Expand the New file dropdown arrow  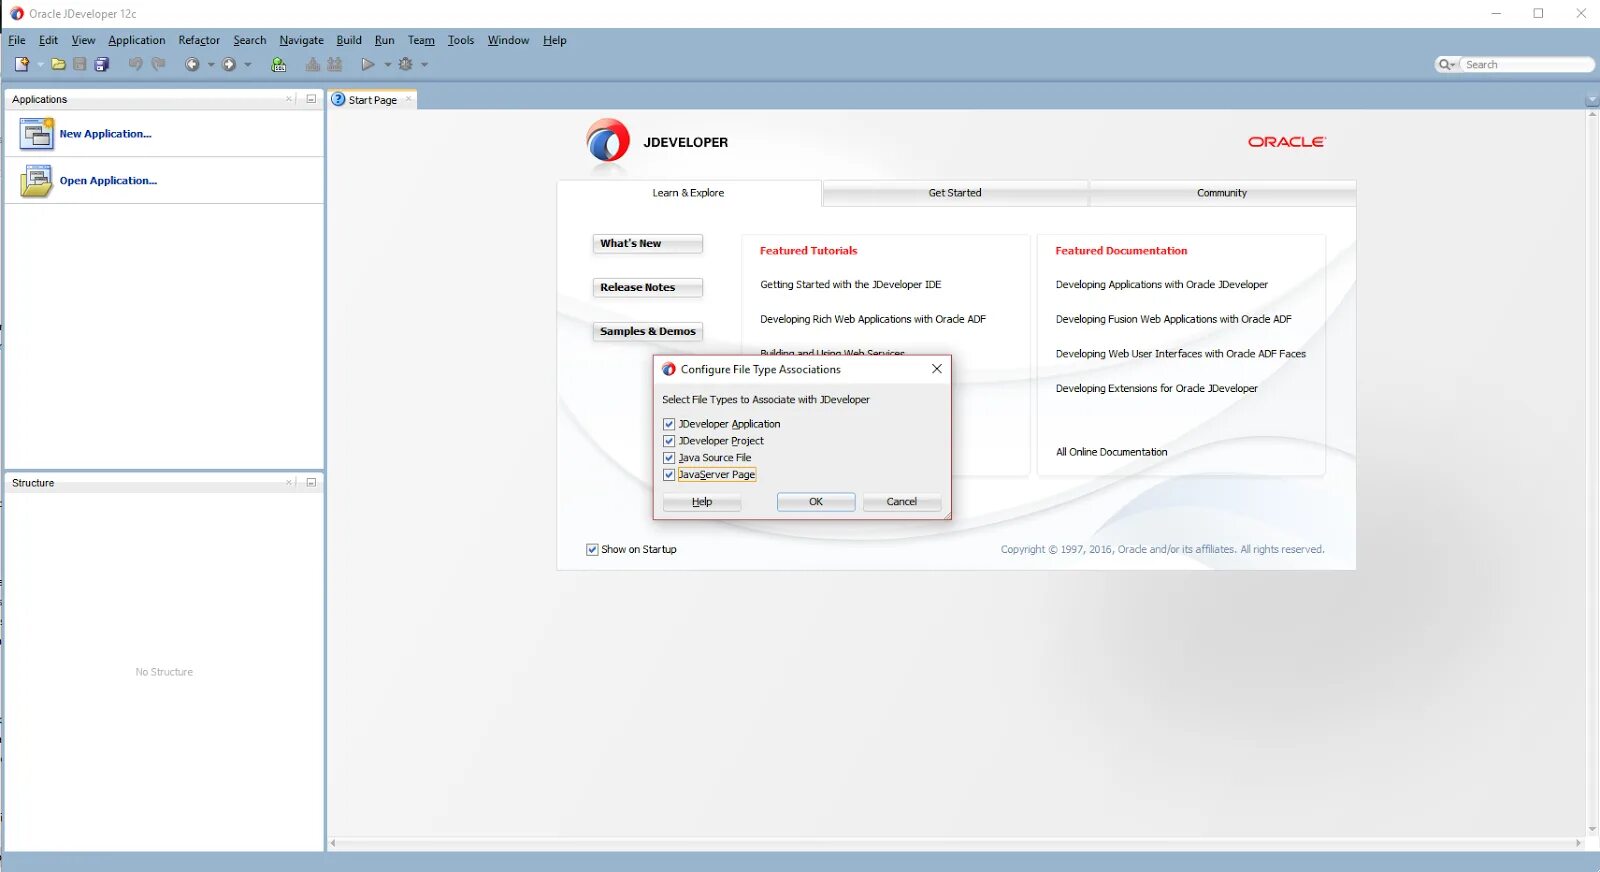(40, 64)
